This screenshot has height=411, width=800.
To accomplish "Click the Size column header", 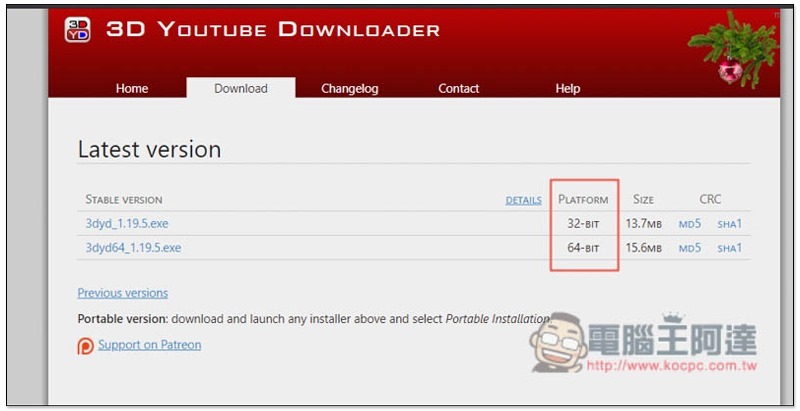I will 643,199.
